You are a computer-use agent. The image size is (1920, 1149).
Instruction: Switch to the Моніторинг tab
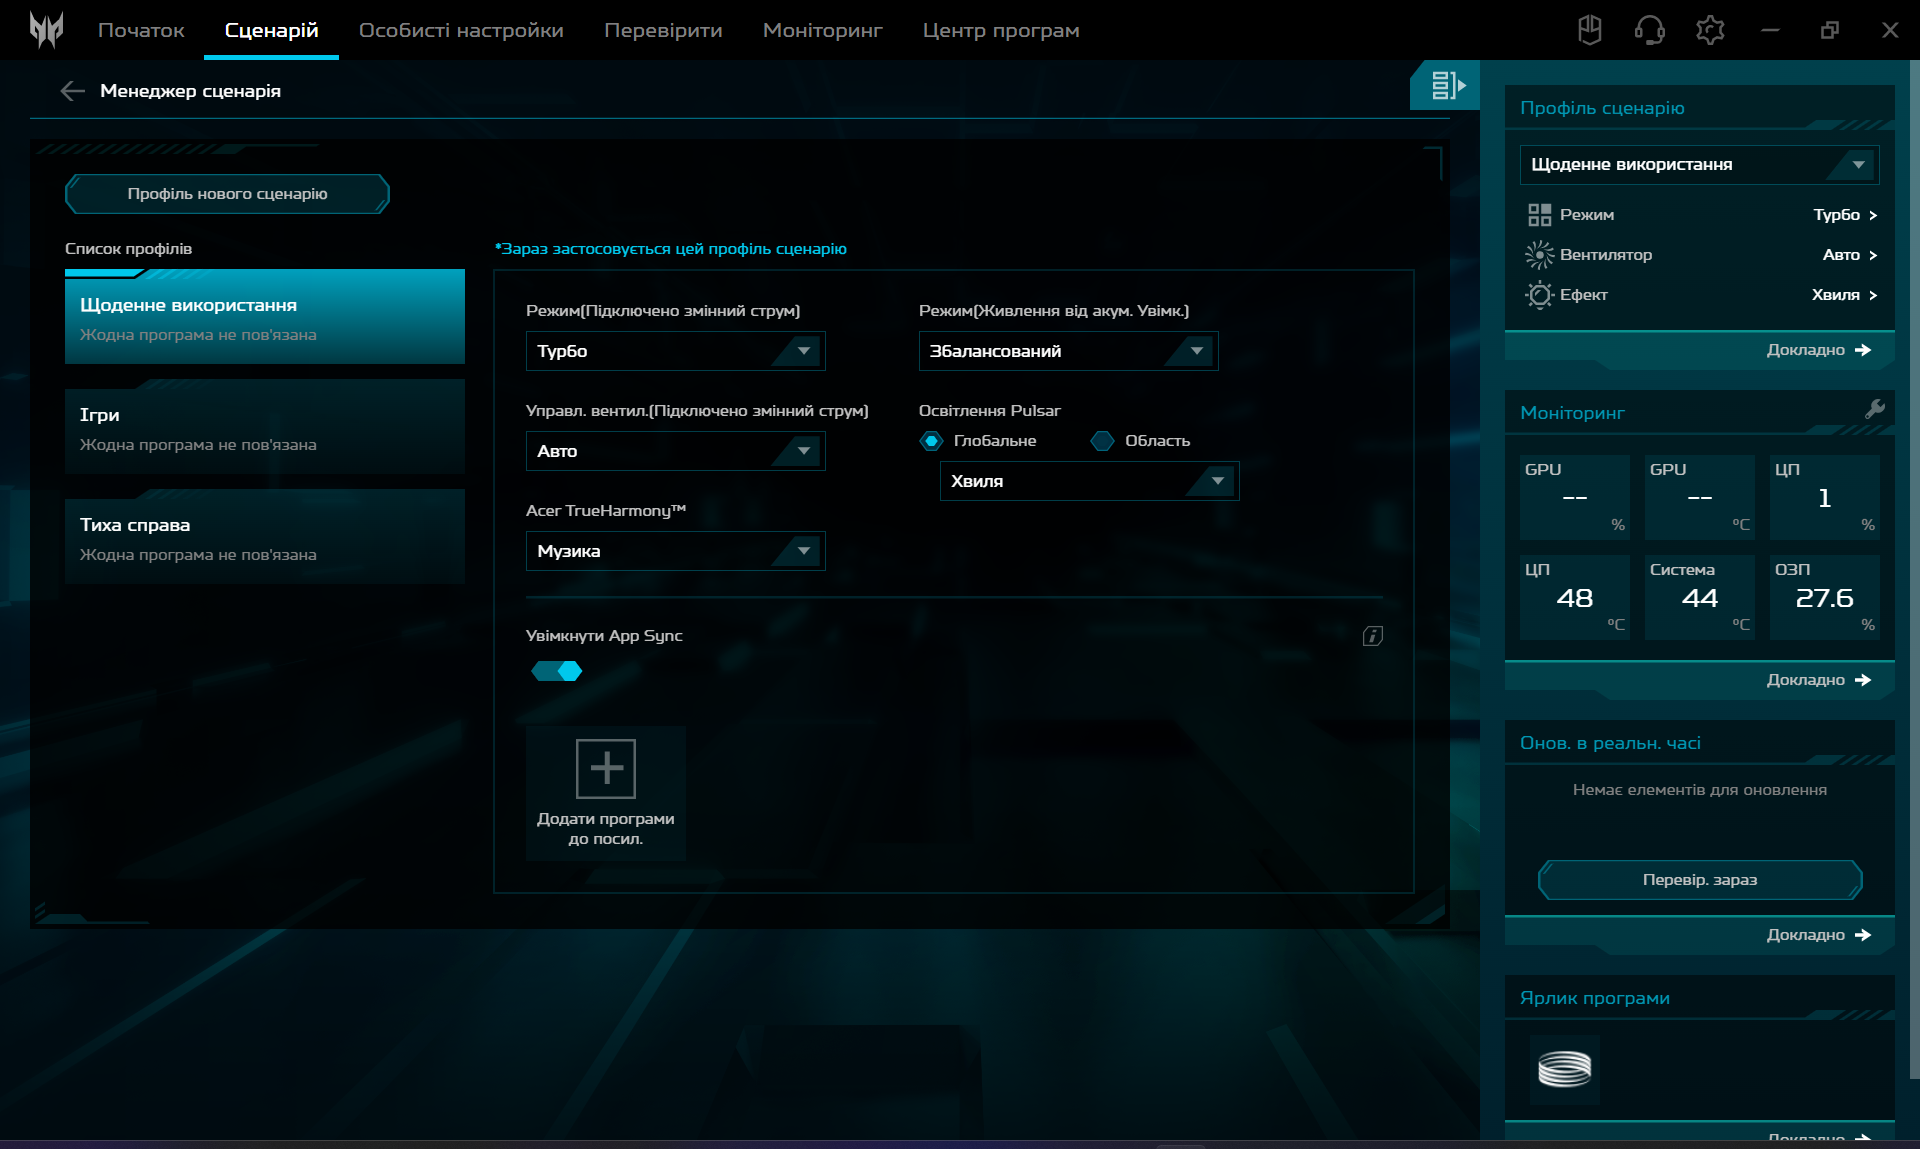click(x=822, y=30)
